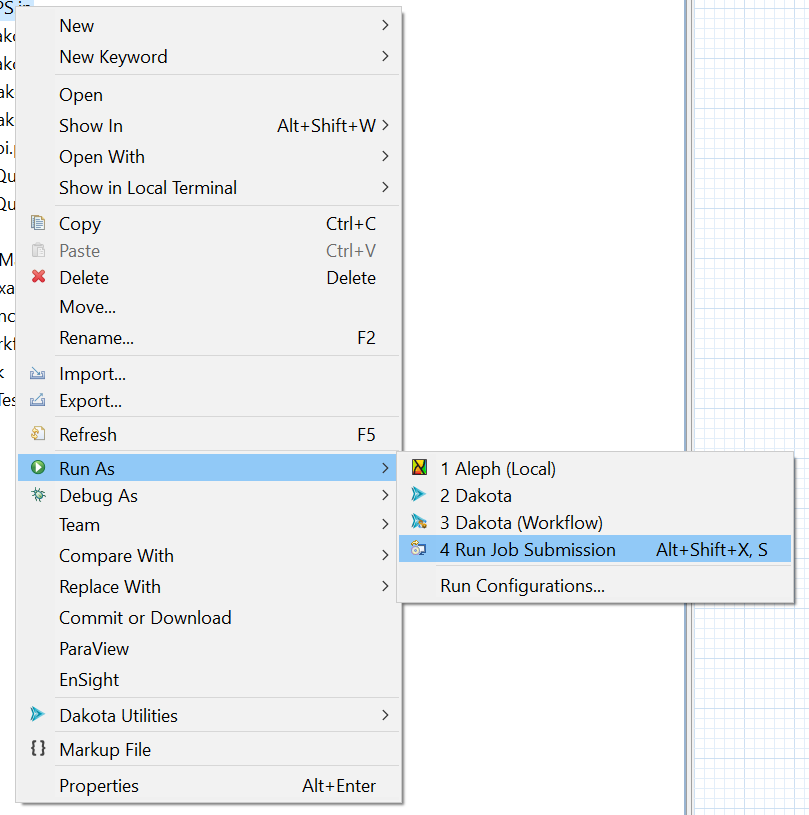This screenshot has height=815, width=809.
Task: Launch ParaView from the menu
Action: tap(94, 649)
